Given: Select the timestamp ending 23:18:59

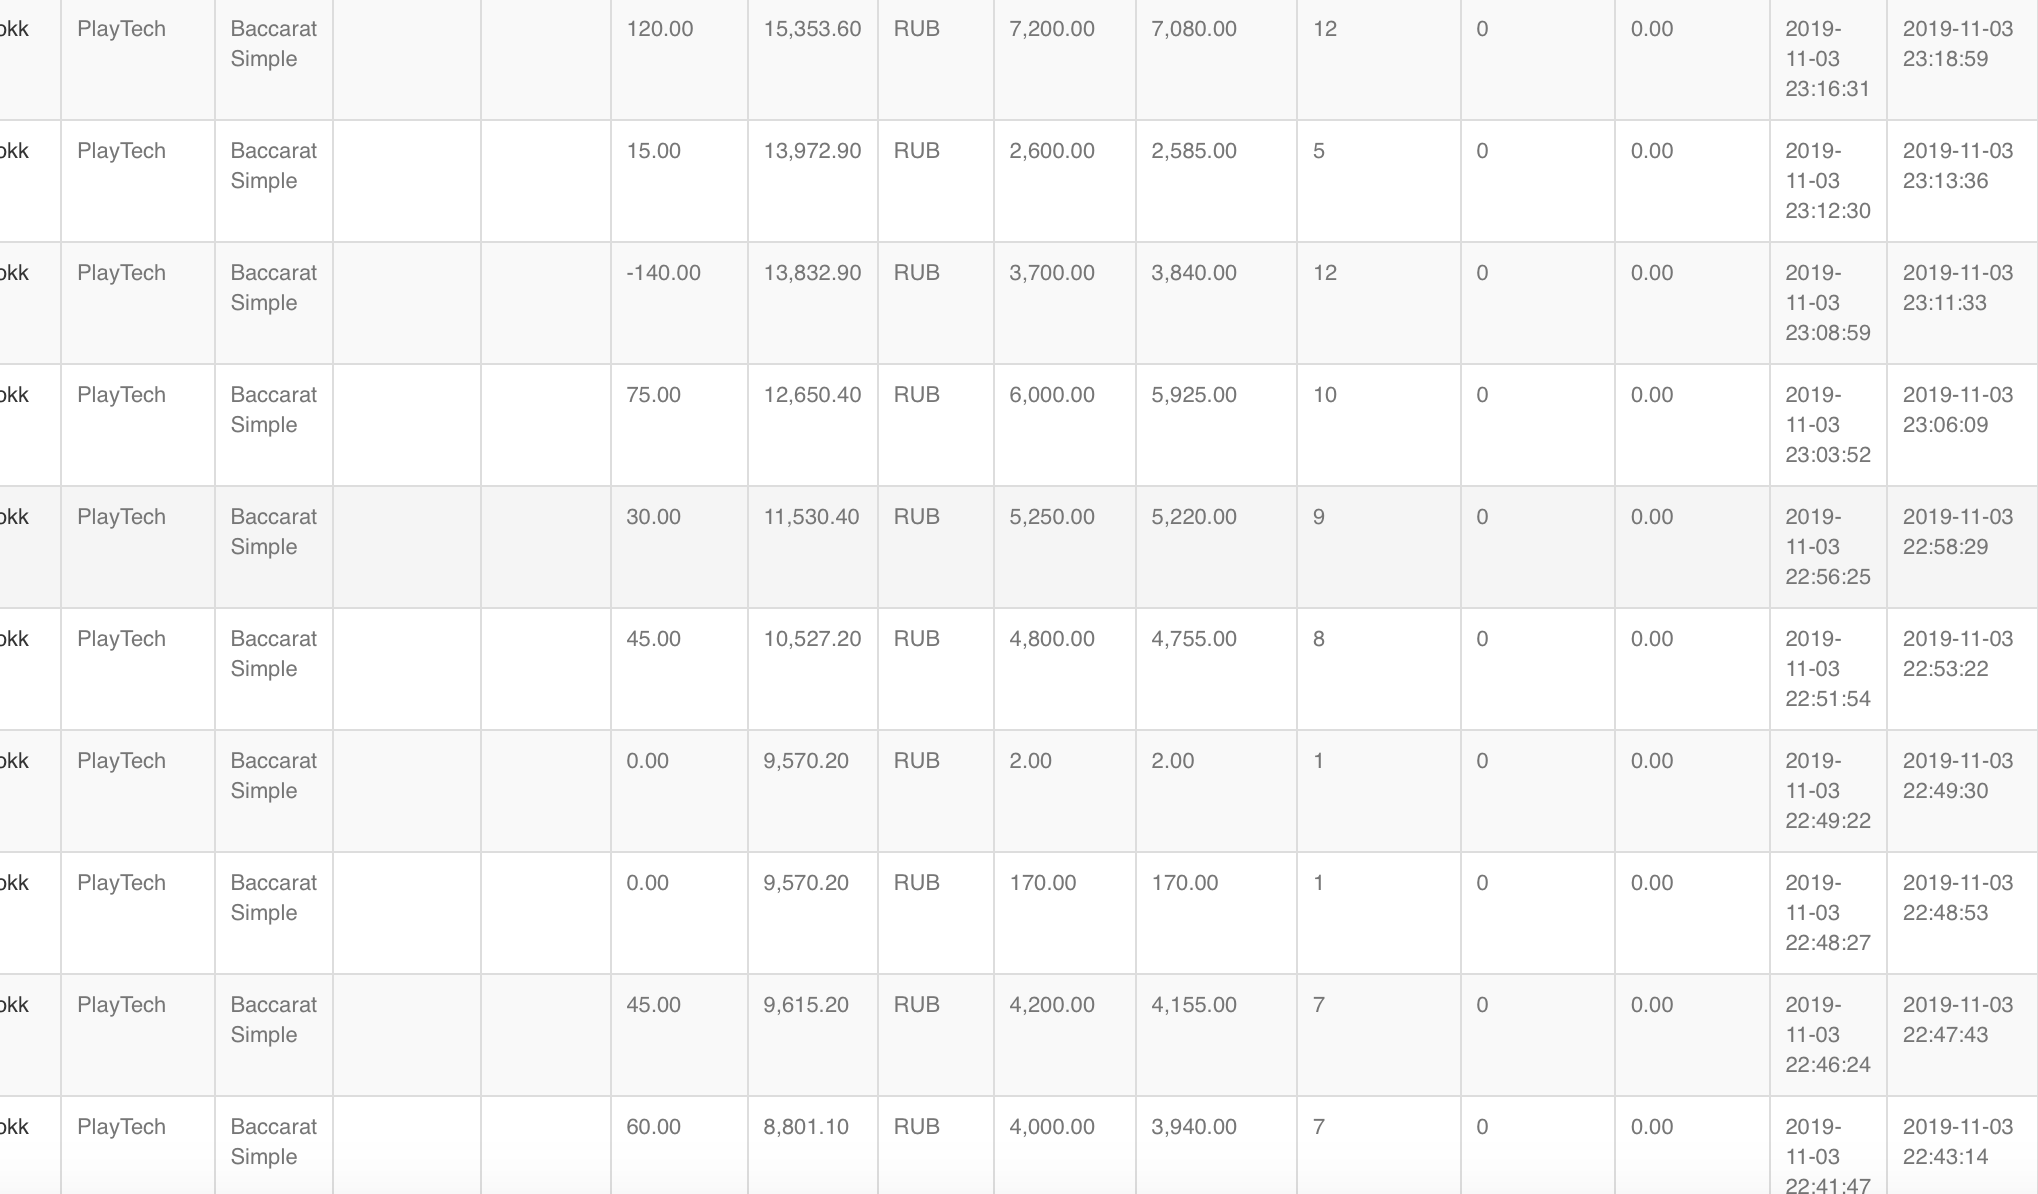Looking at the screenshot, I should [x=1957, y=44].
